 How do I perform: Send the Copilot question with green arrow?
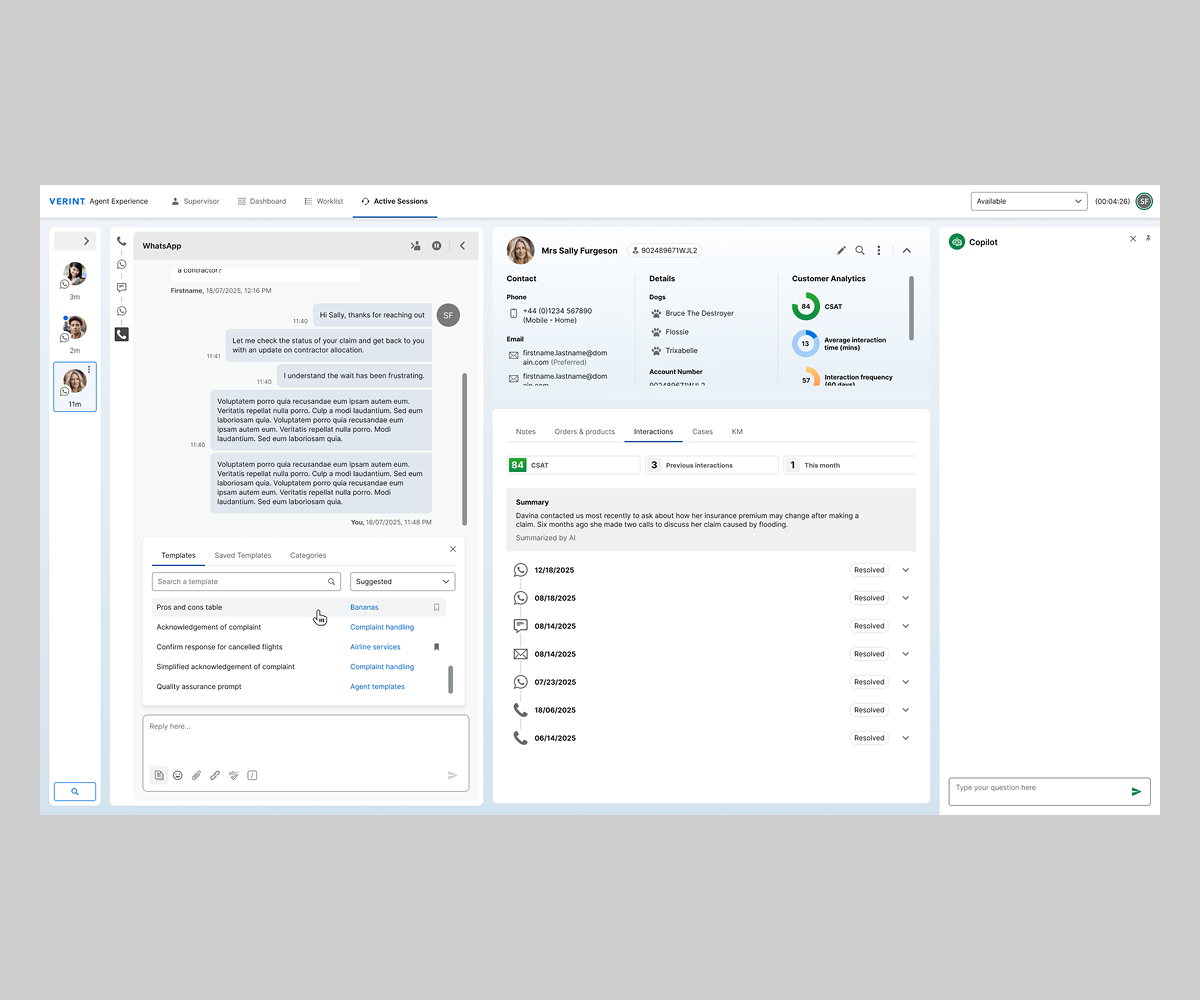pyautogui.click(x=1136, y=792)
